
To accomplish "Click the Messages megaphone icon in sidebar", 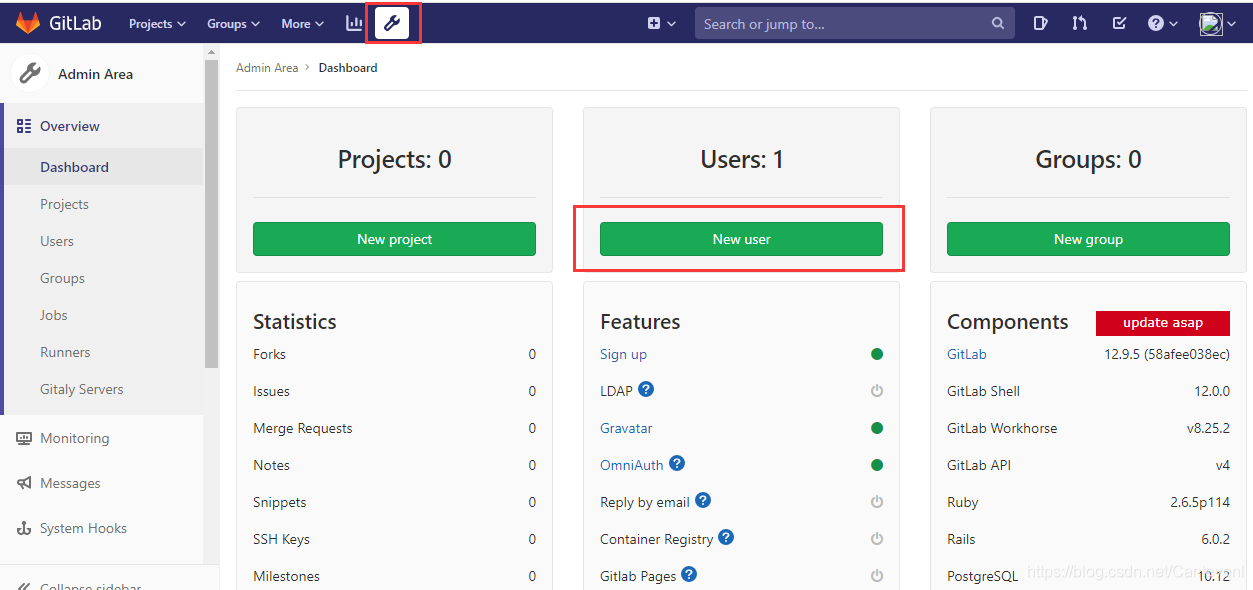I will click(x=24, y=483).
